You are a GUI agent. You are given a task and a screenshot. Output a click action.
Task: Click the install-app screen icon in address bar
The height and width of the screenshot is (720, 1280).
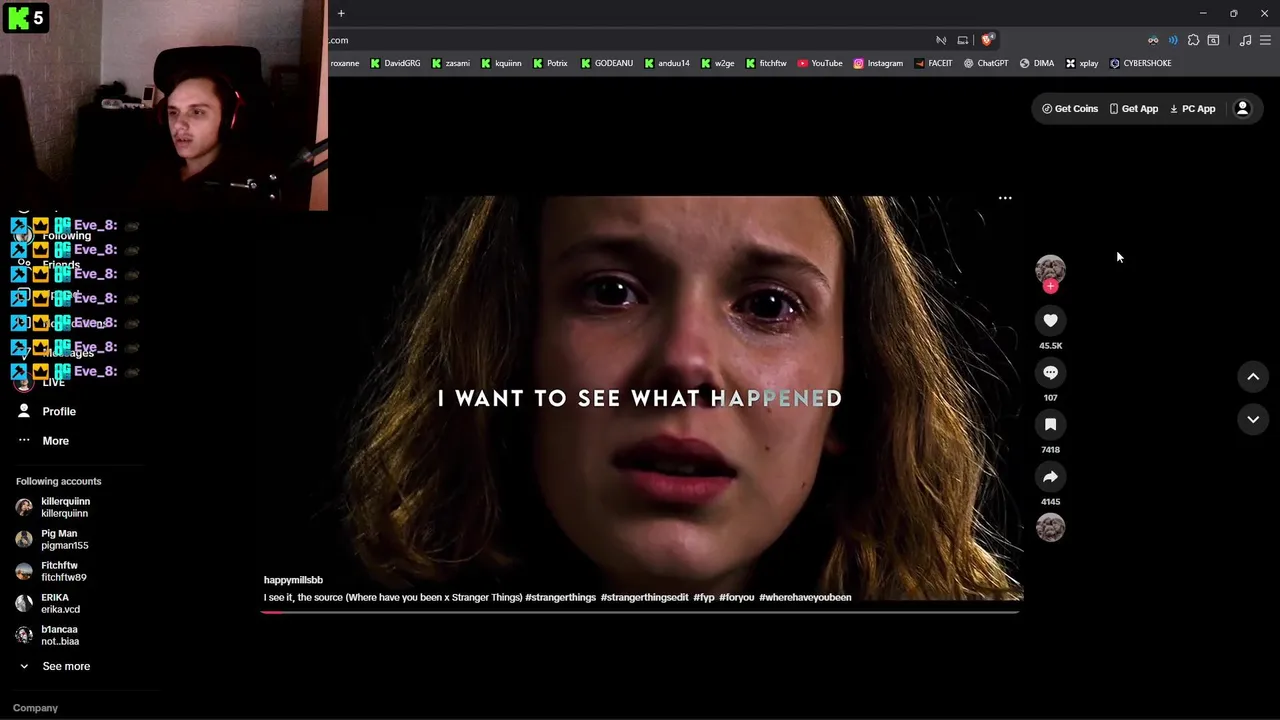963,40
